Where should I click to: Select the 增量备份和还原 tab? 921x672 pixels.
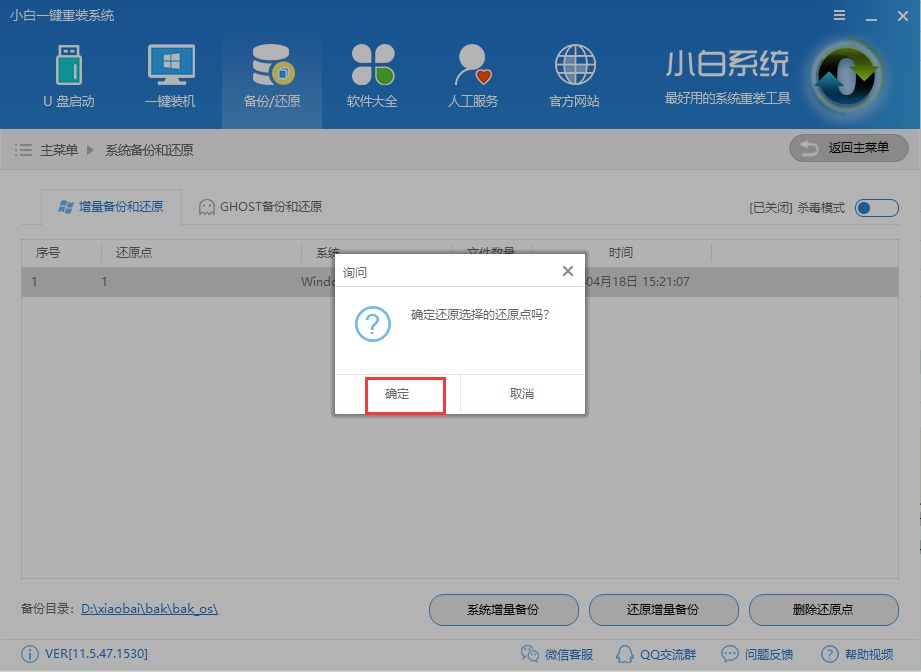pos(111,208)
